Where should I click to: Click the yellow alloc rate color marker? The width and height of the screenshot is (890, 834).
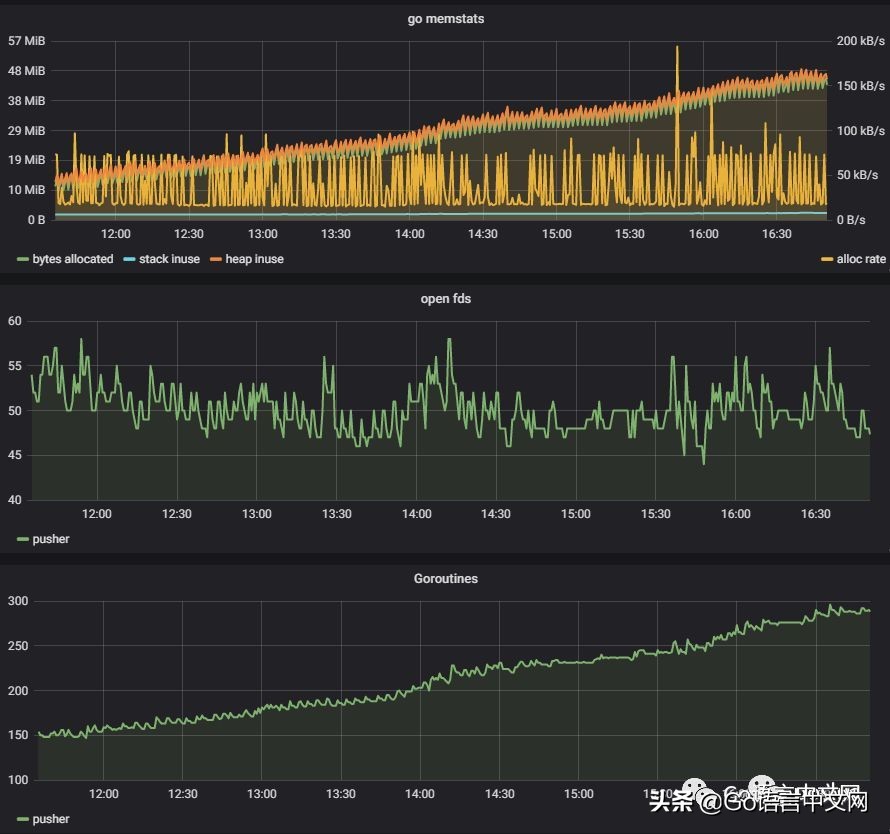827,259
